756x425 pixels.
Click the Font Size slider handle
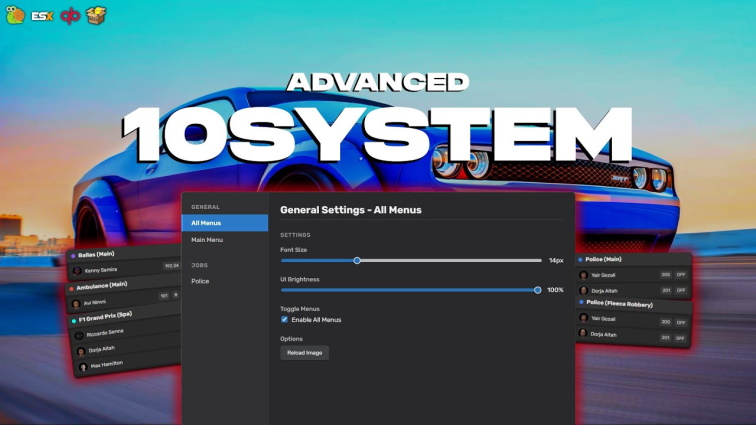(x=357, y=260)
